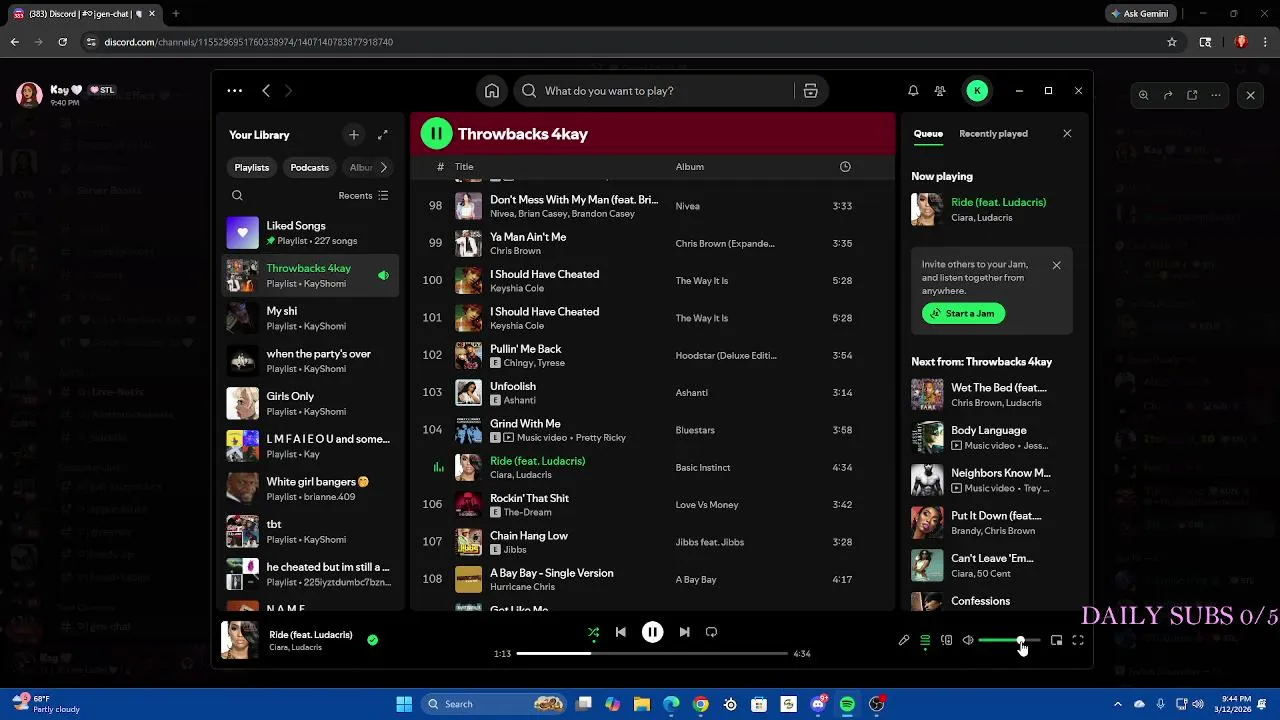The height and width of the screenshot is (720, 1280).
Task: Open the Browse icon in search bar
Action: 810,91
